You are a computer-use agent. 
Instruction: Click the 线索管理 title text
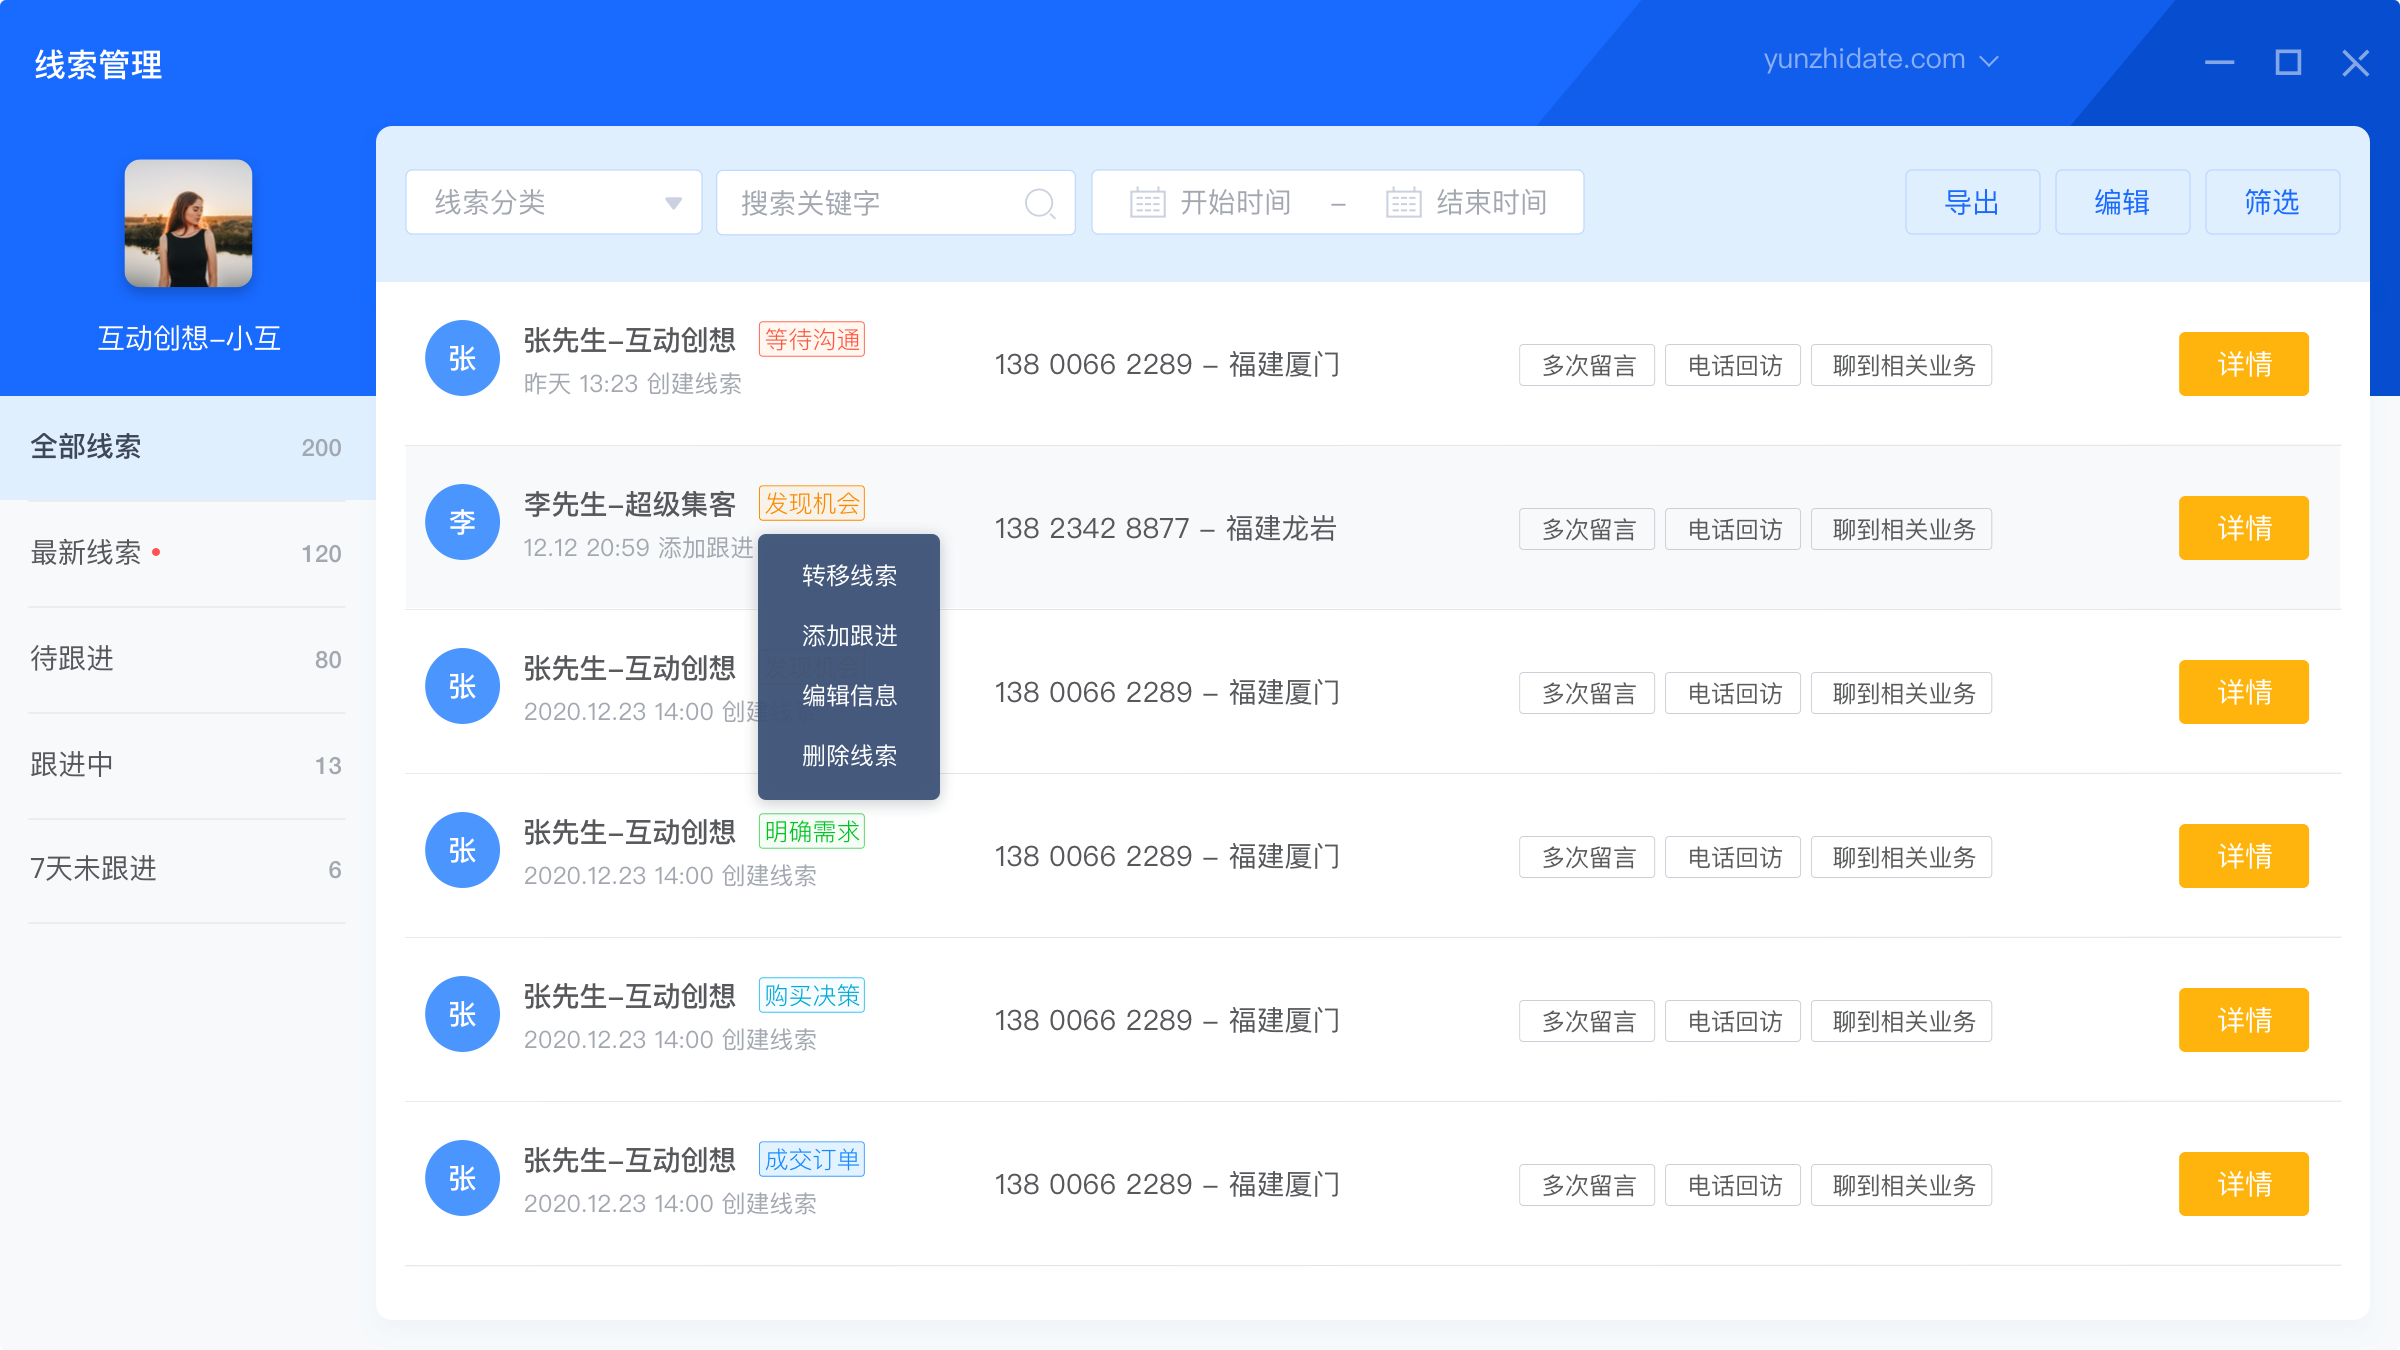(x=98, y=65)
